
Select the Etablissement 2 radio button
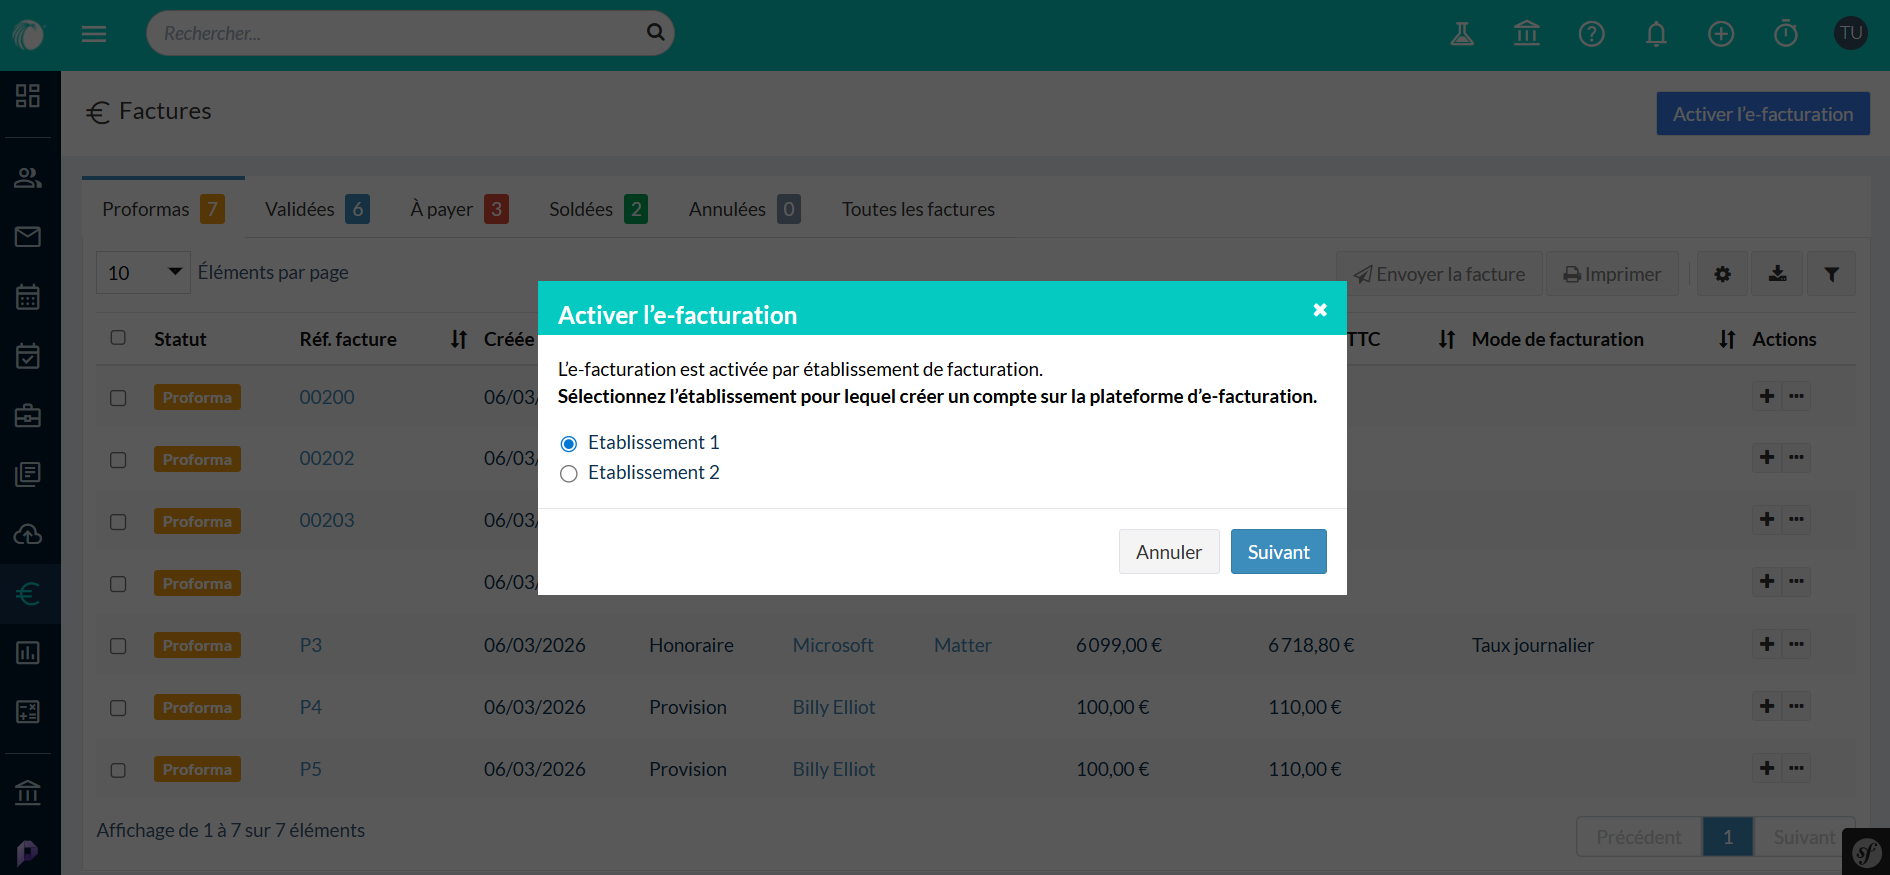point(569,474)
